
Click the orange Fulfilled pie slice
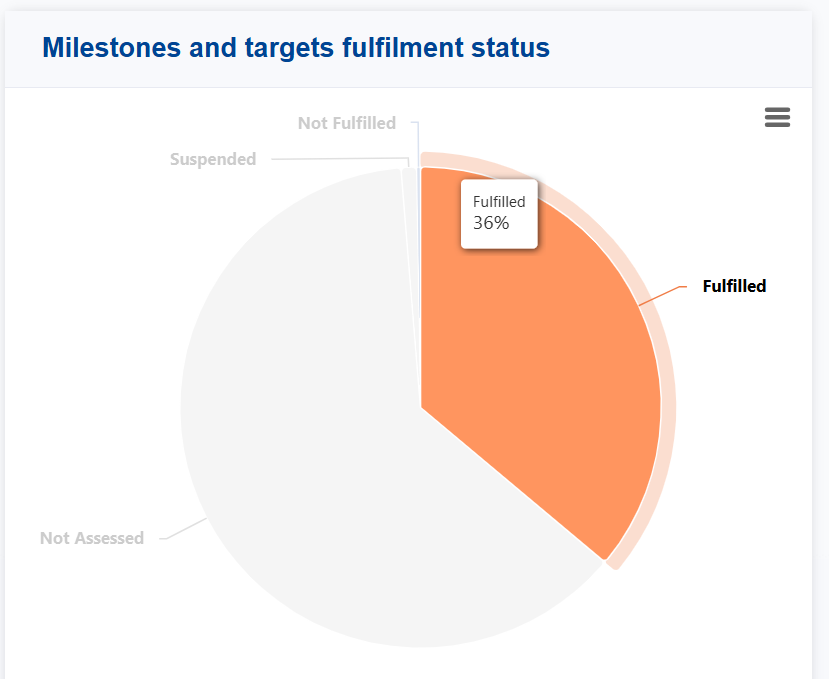pos(540,380)
